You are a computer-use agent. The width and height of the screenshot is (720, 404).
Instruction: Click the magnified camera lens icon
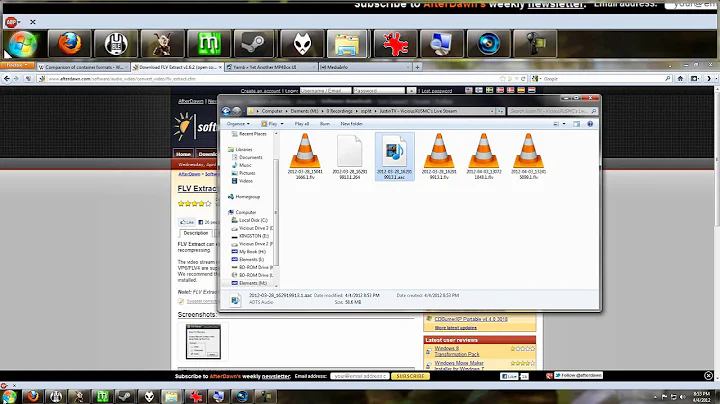click(x=488, y=44)
